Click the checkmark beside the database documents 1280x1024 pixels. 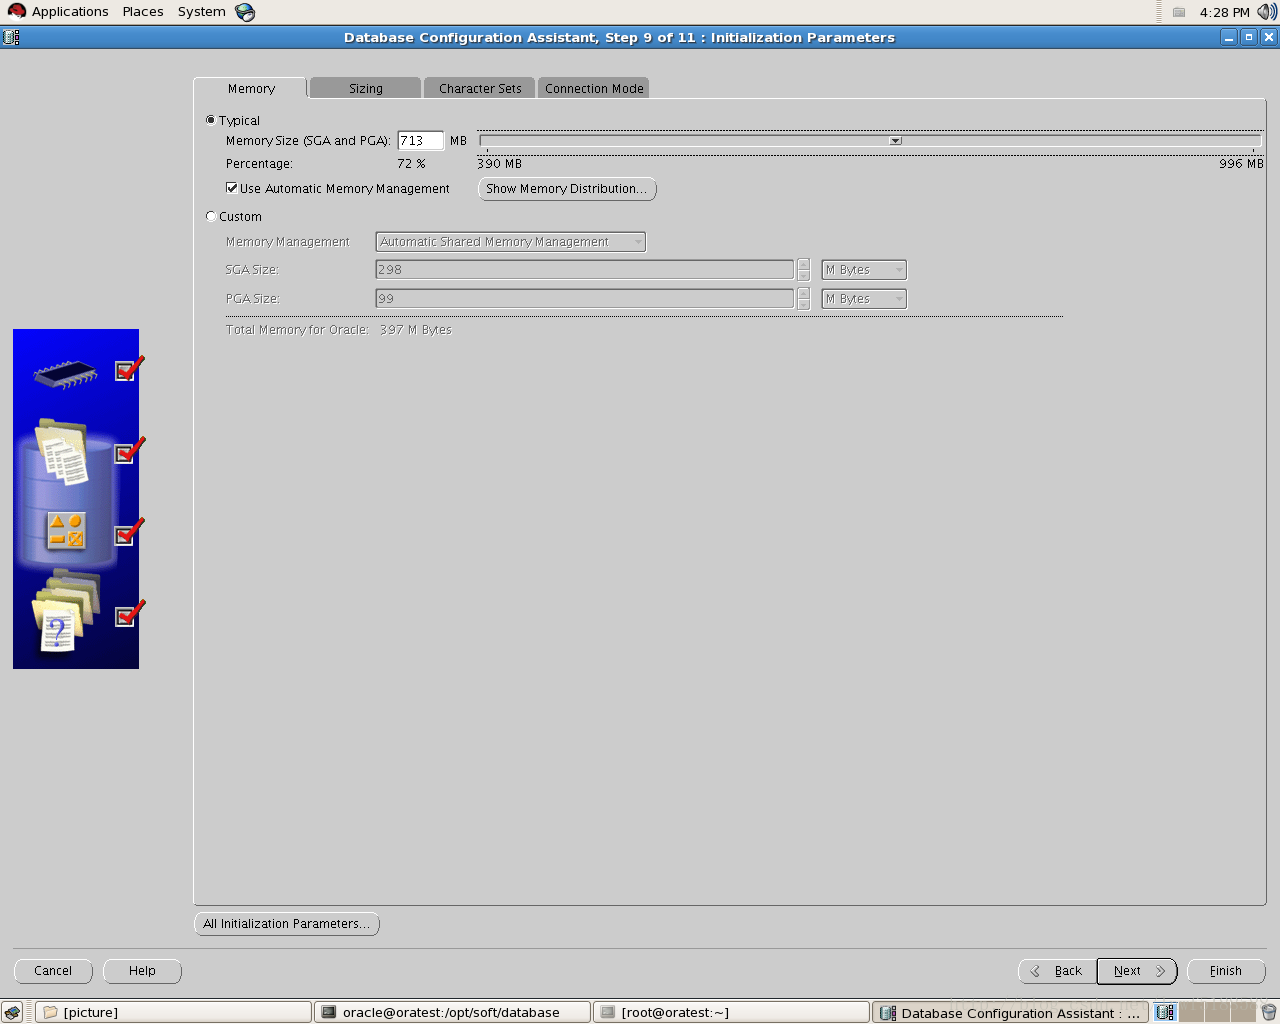coord(129,451)
